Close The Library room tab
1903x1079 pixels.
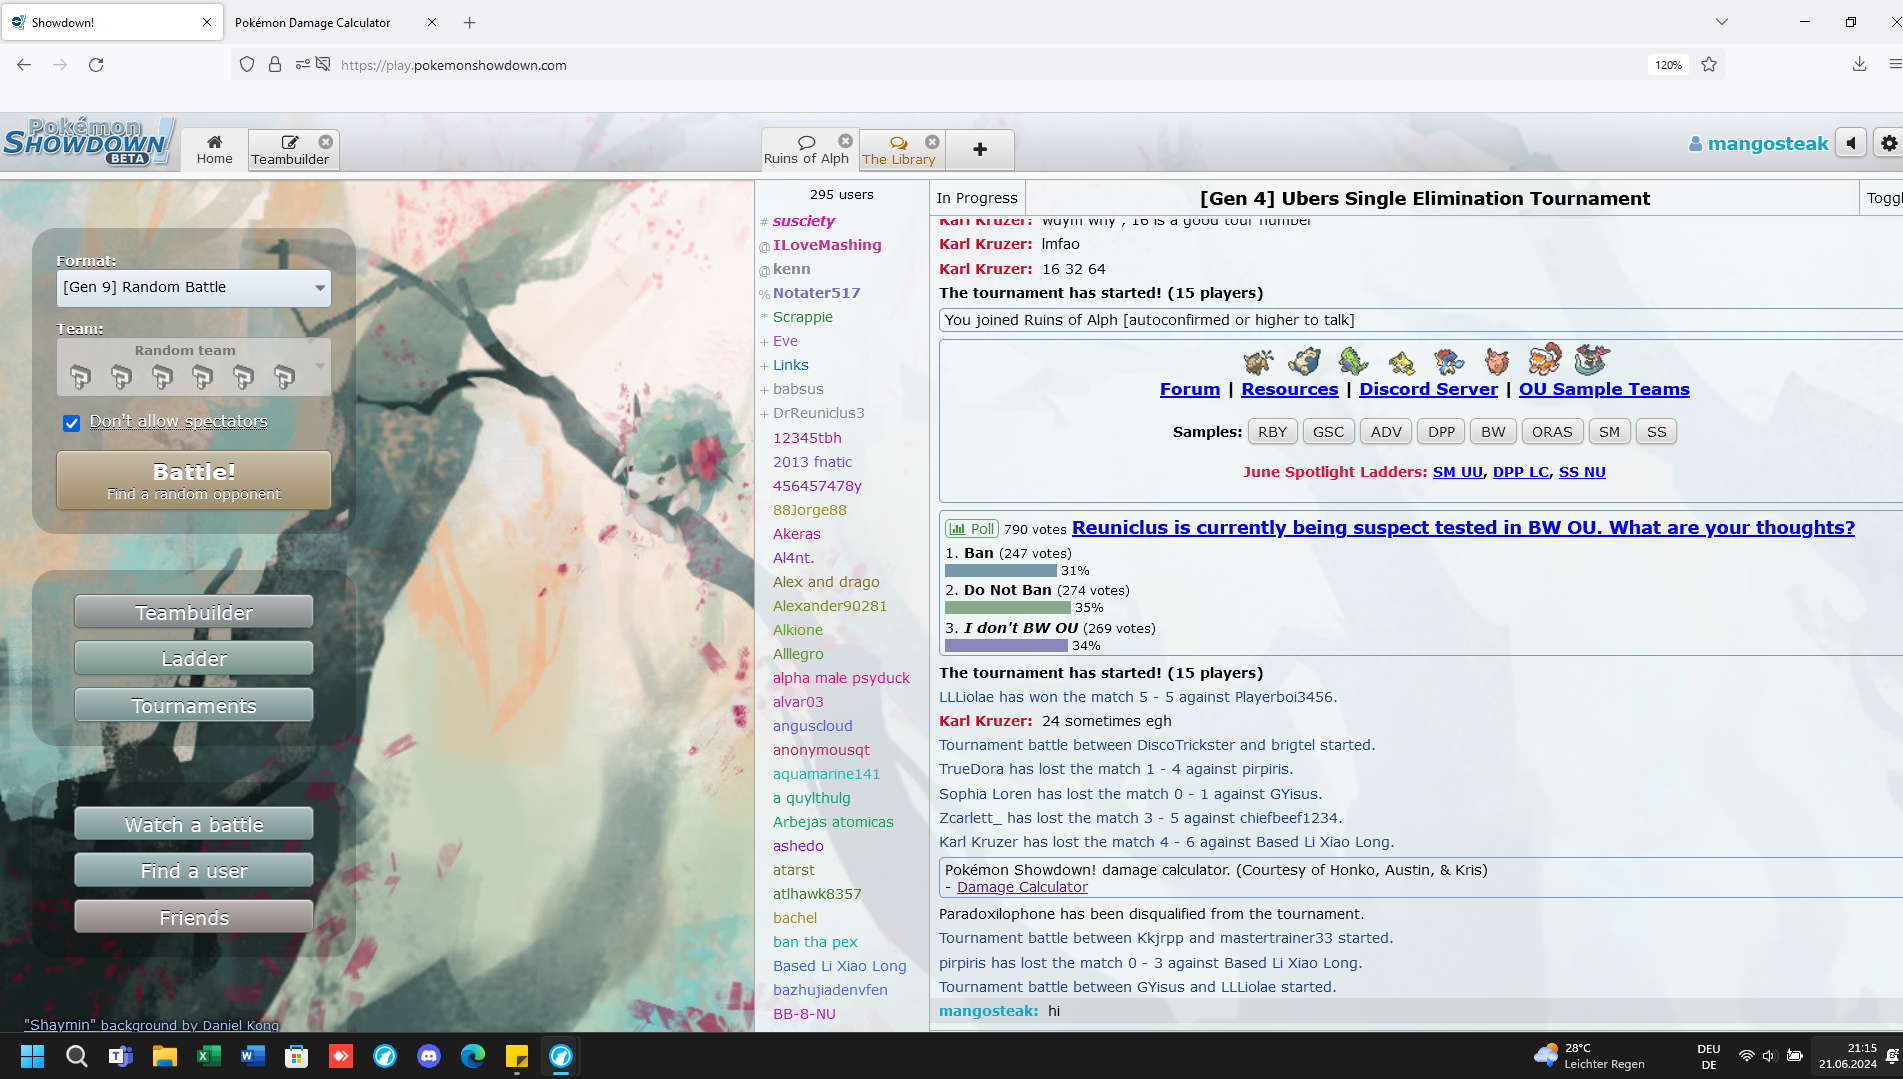[x=932, y=142]
